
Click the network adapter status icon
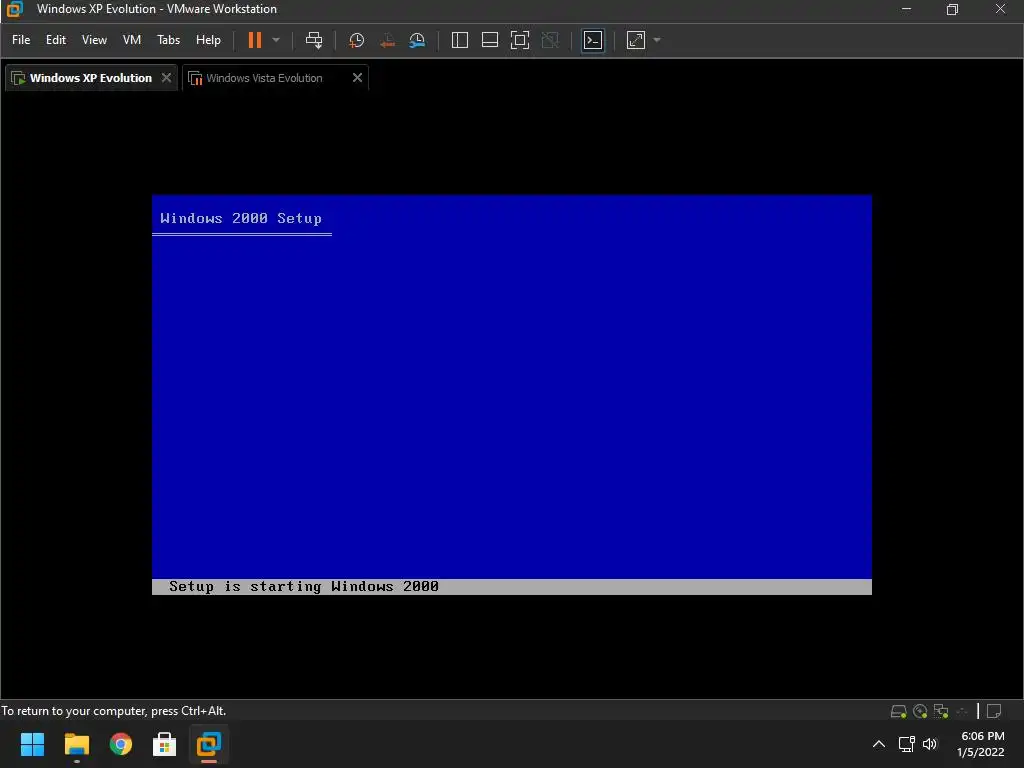pos(941,711)
